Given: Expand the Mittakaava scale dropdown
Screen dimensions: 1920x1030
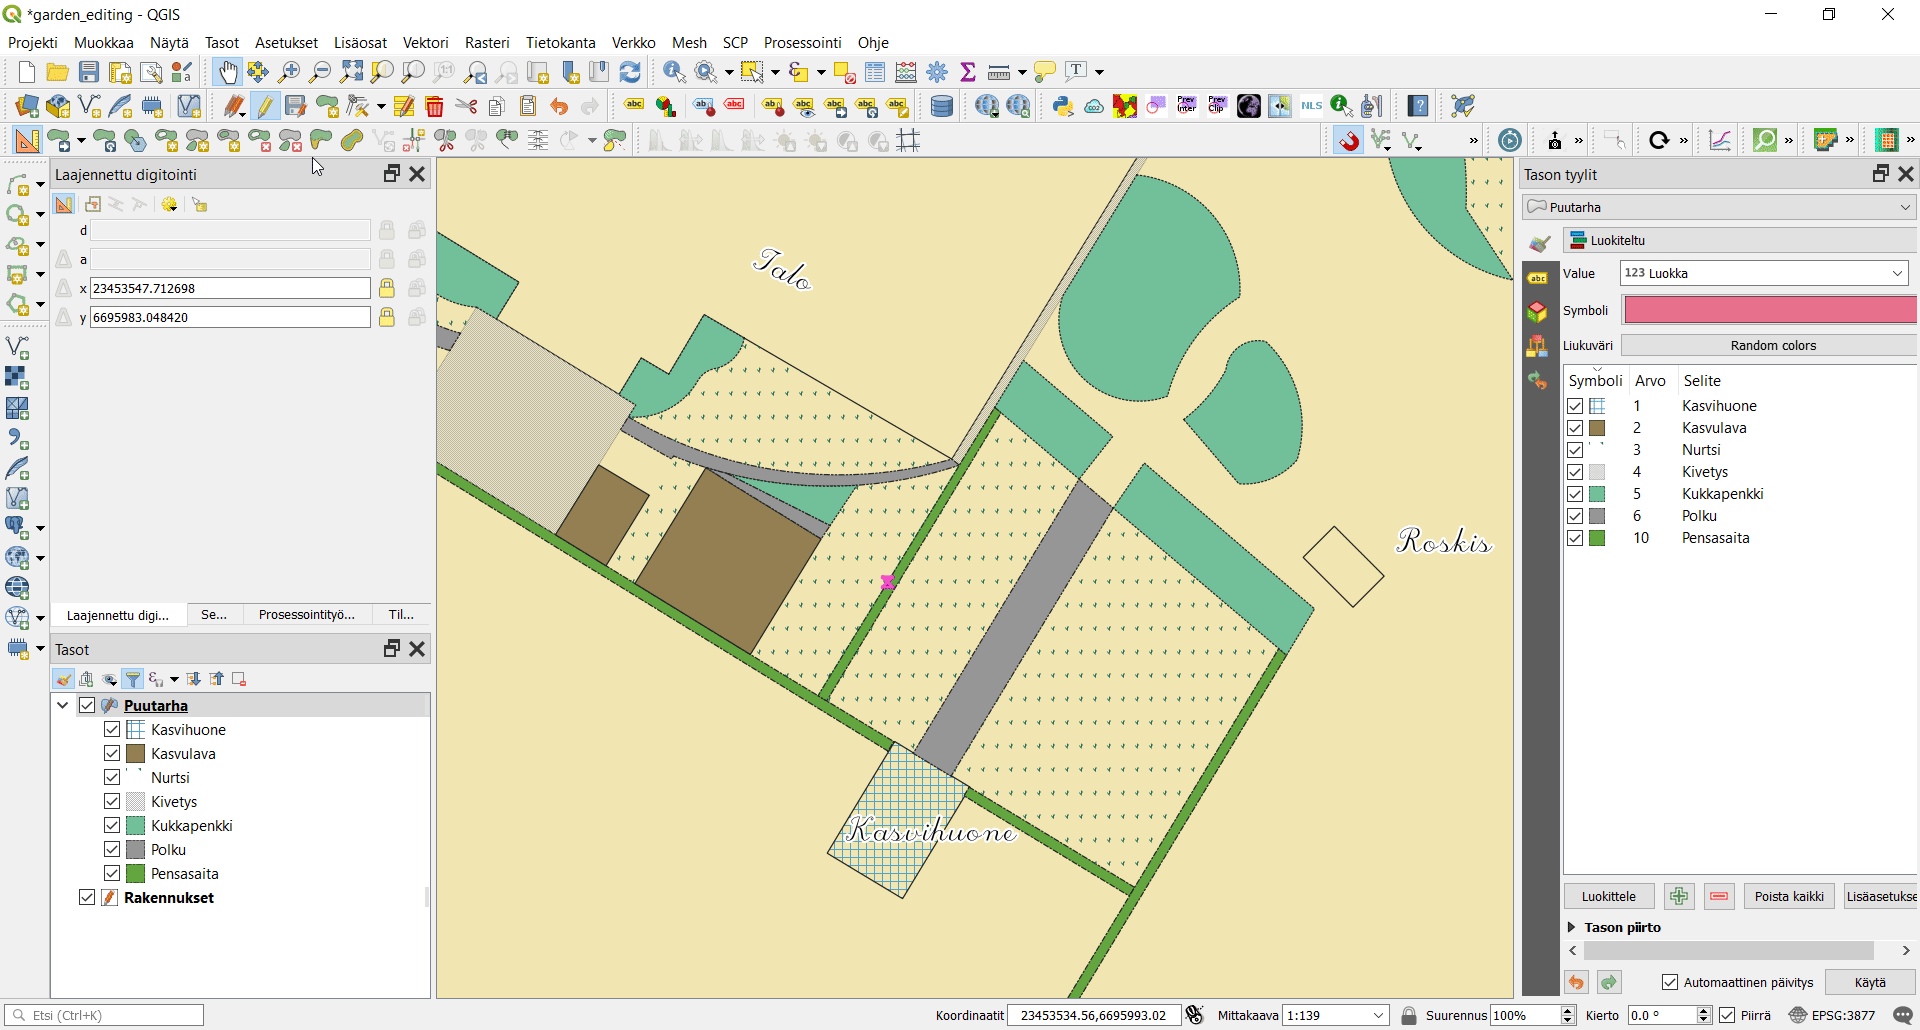Looking at the screenshot, I should 1378,1015.
